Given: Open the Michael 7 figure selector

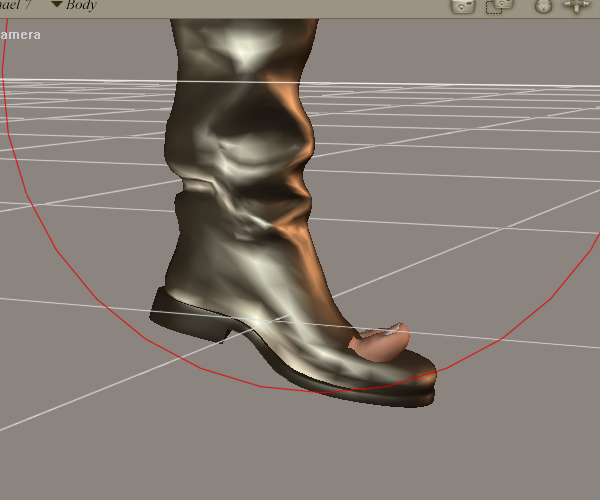Looking at the screenshot, I should pos(15,5).
